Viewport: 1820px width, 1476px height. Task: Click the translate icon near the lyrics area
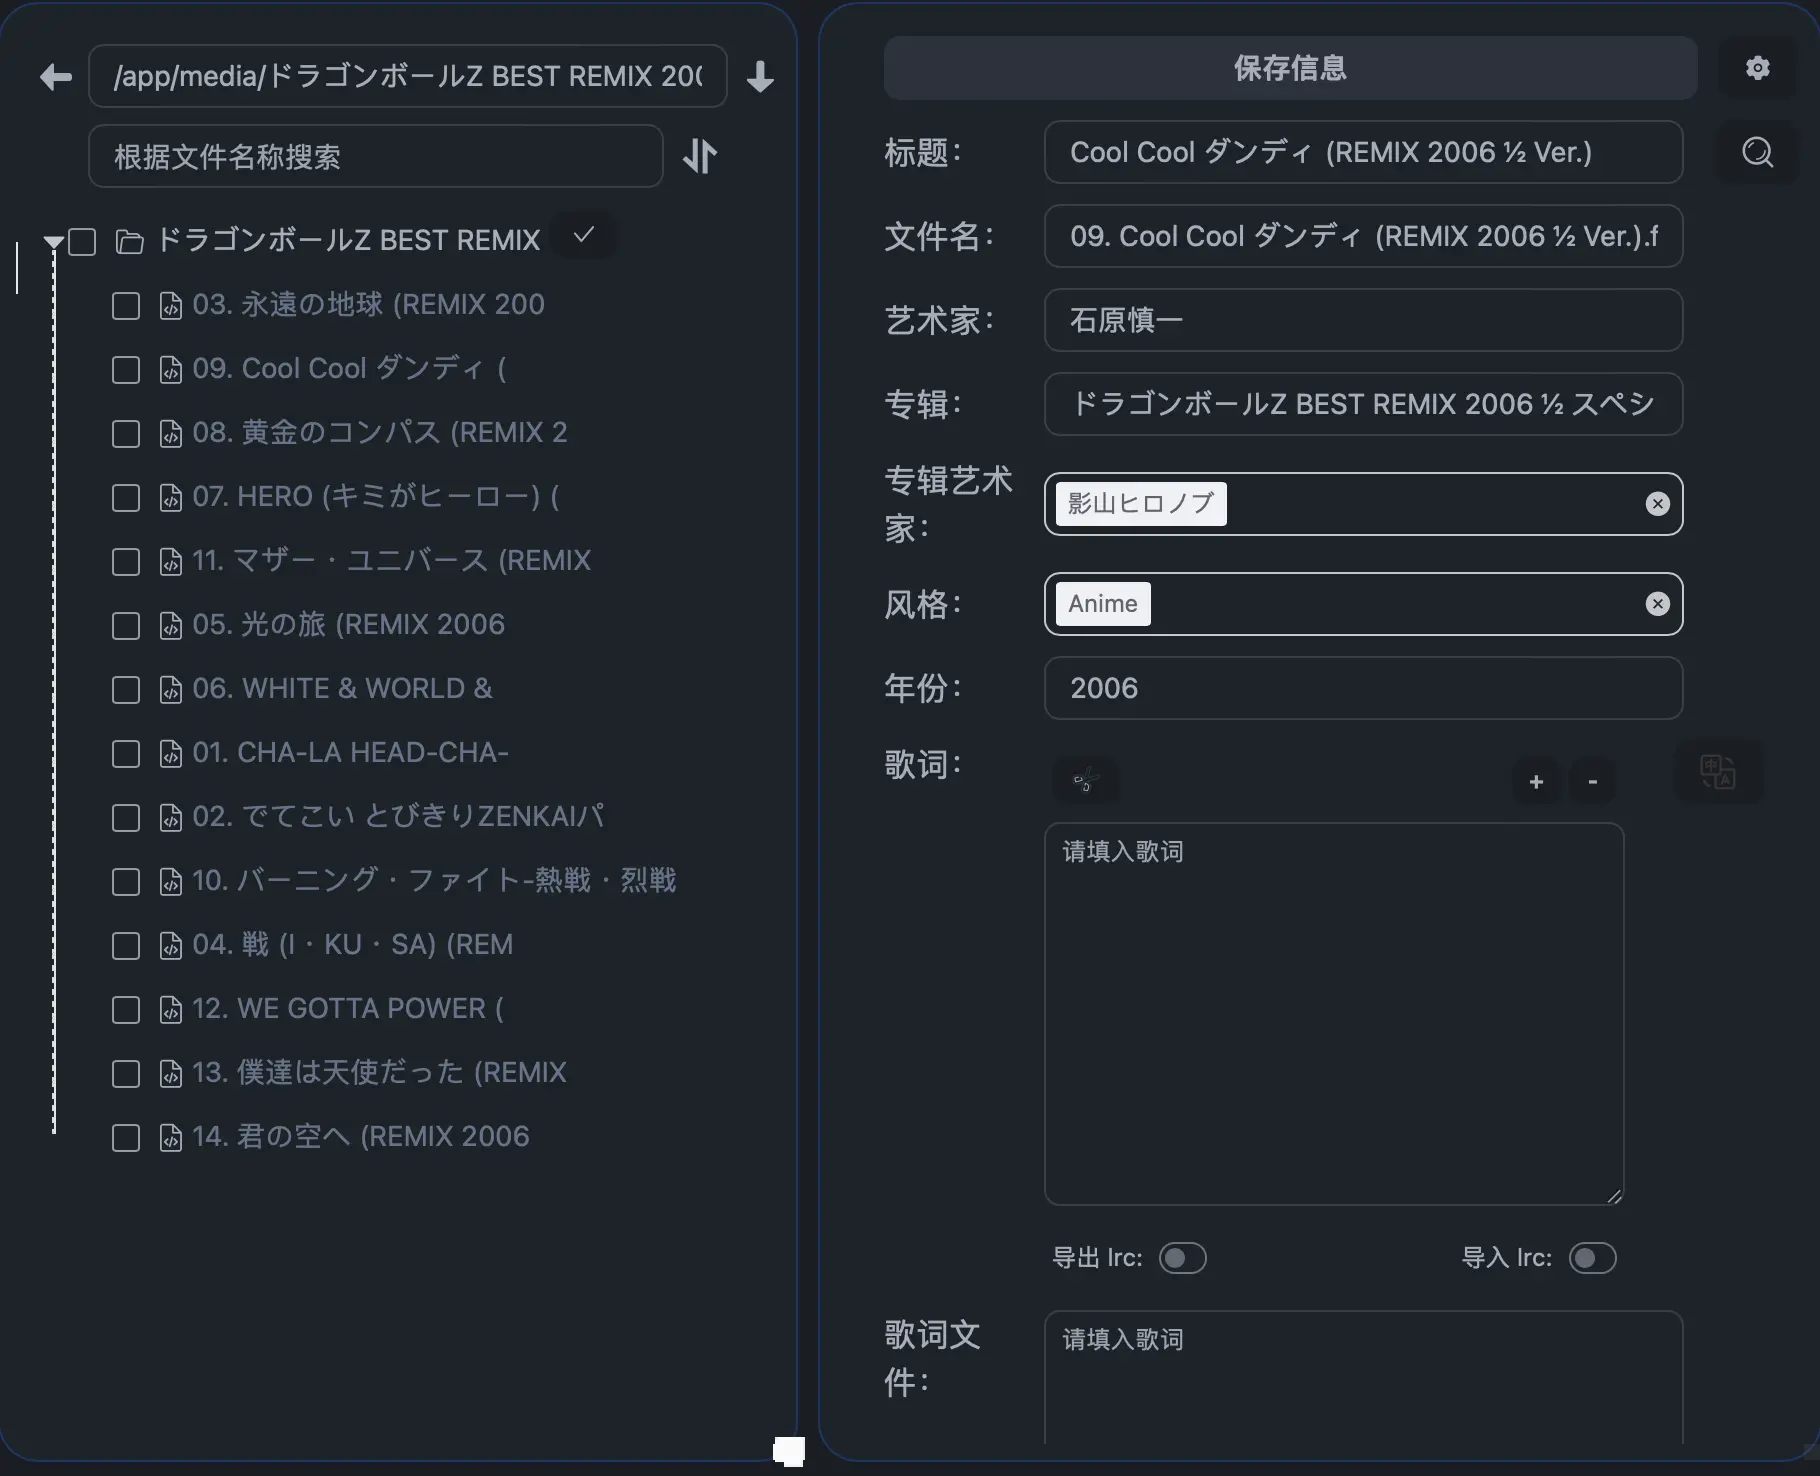pos(1719,771)
